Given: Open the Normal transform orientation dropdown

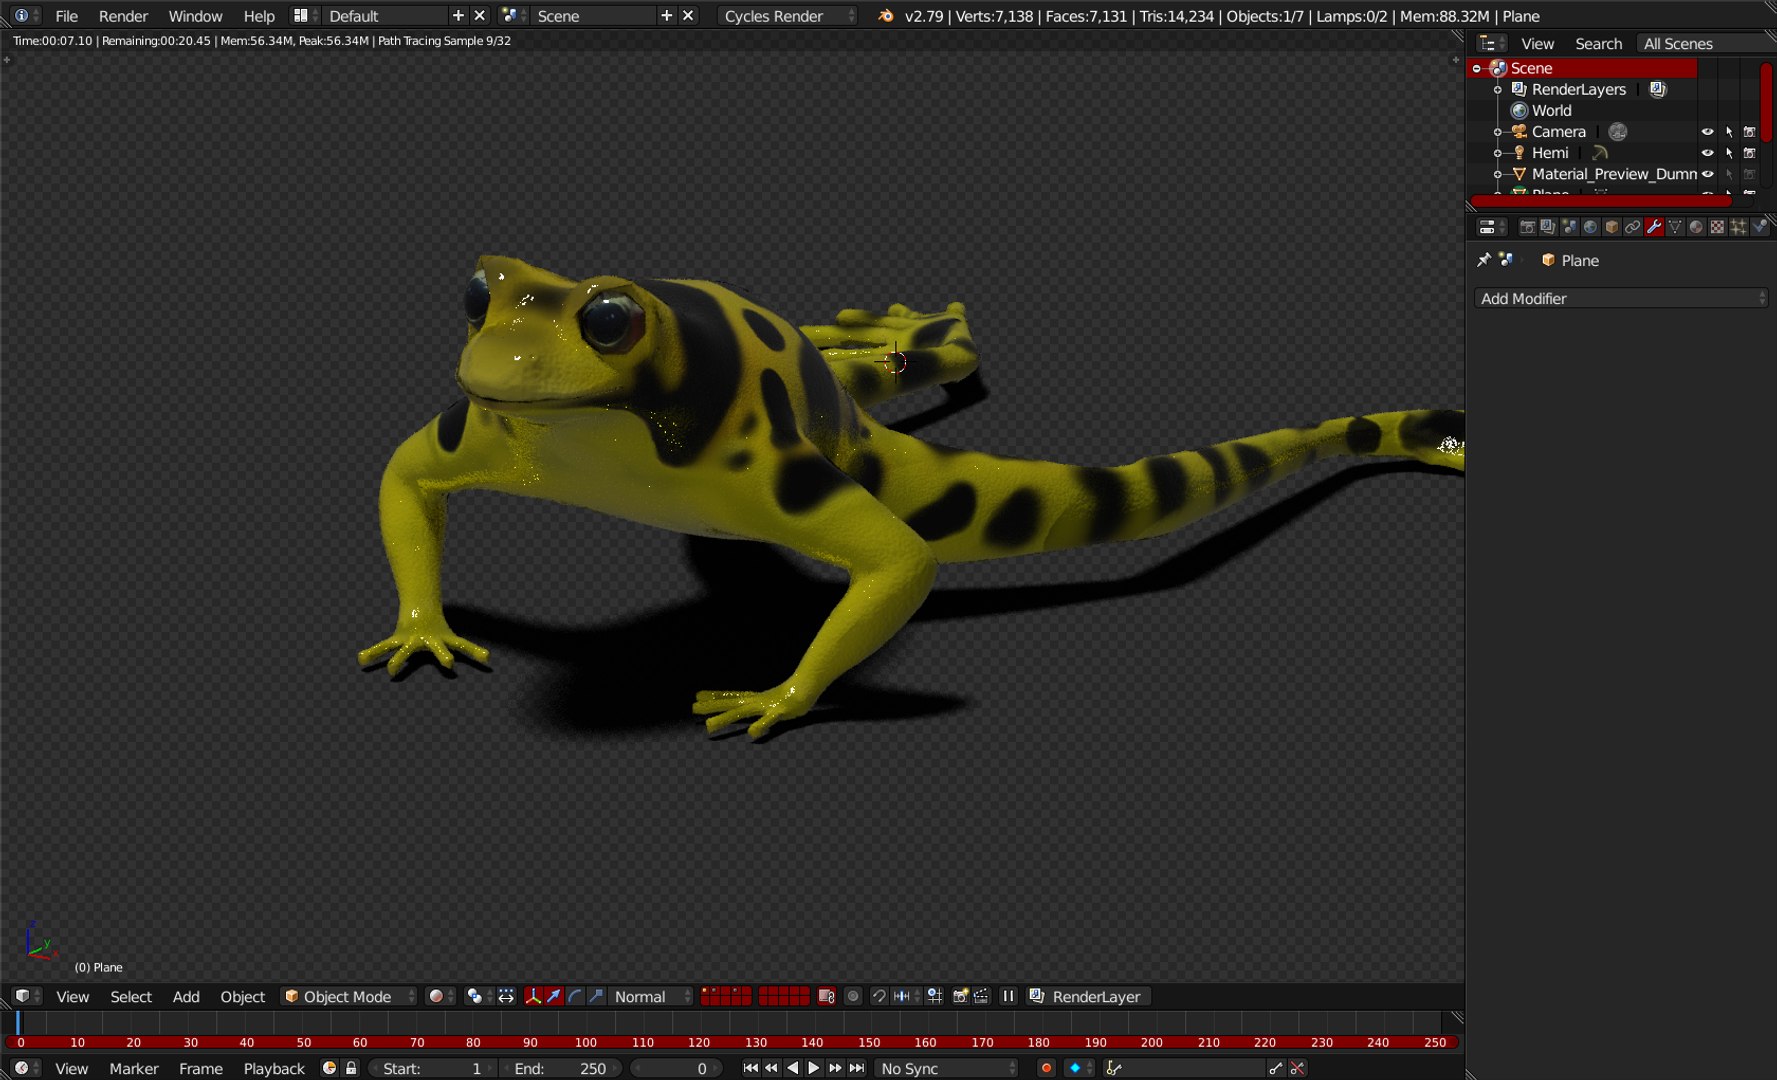Looking at the screenshot, I should click(x=650, y=996).
